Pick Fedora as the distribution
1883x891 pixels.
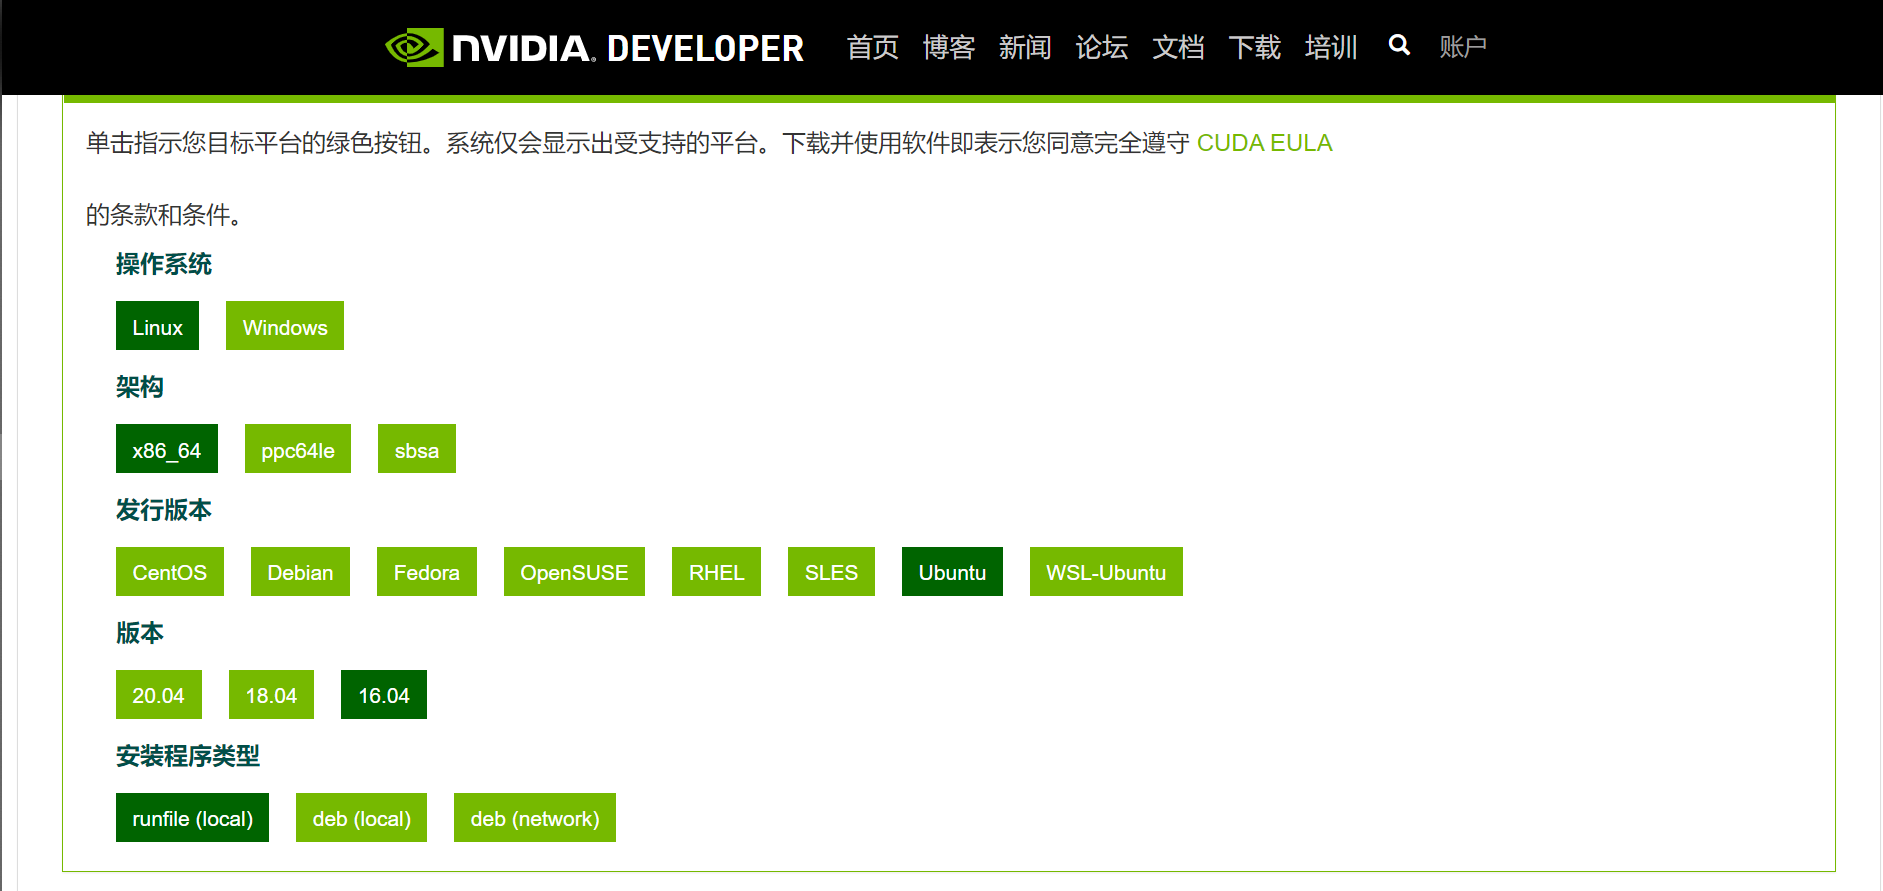(x=427, y=572)
